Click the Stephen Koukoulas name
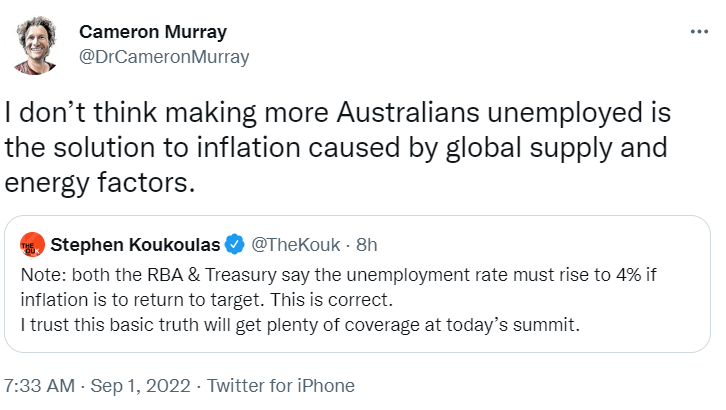This screenshot has width=726, height=410. (x=135, y=243)
